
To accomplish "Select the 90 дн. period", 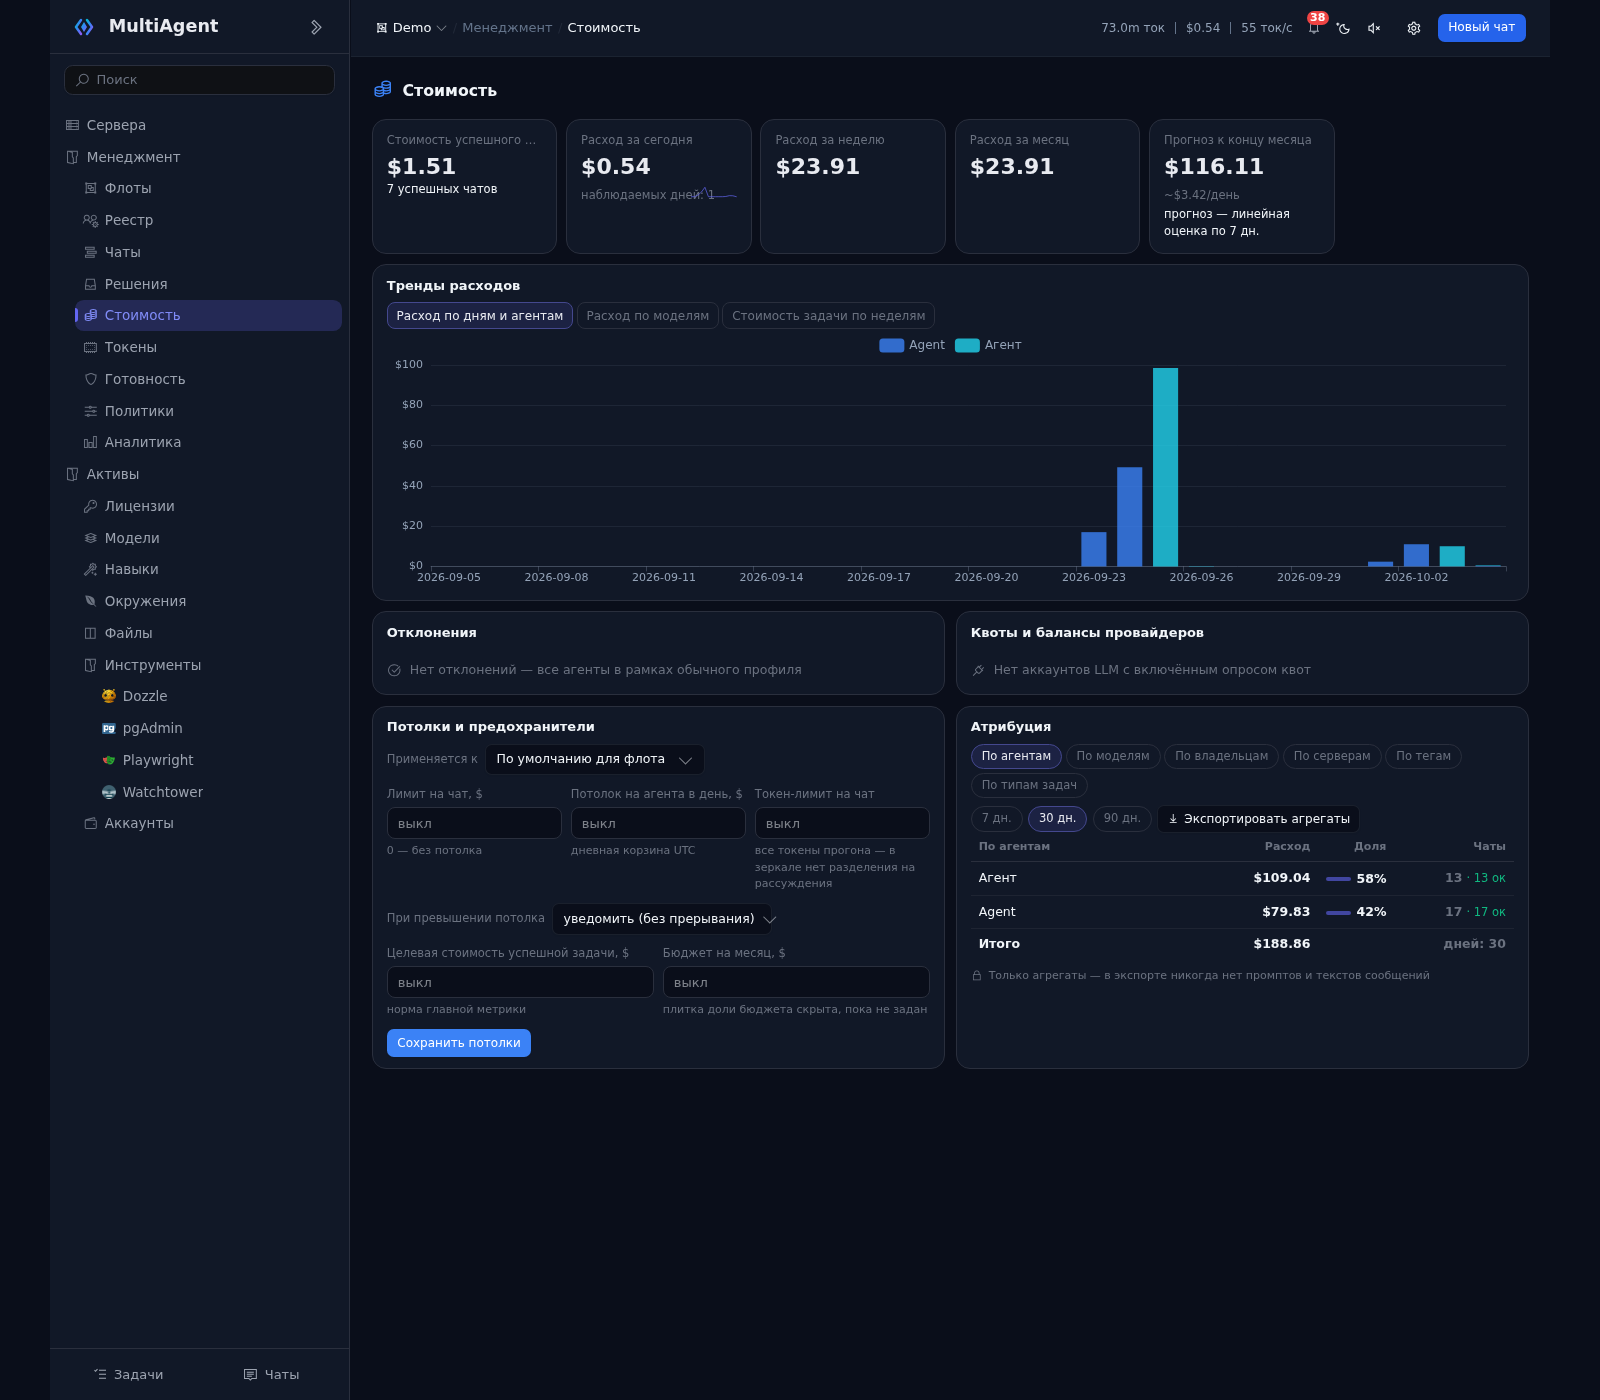I will 1122,818.
